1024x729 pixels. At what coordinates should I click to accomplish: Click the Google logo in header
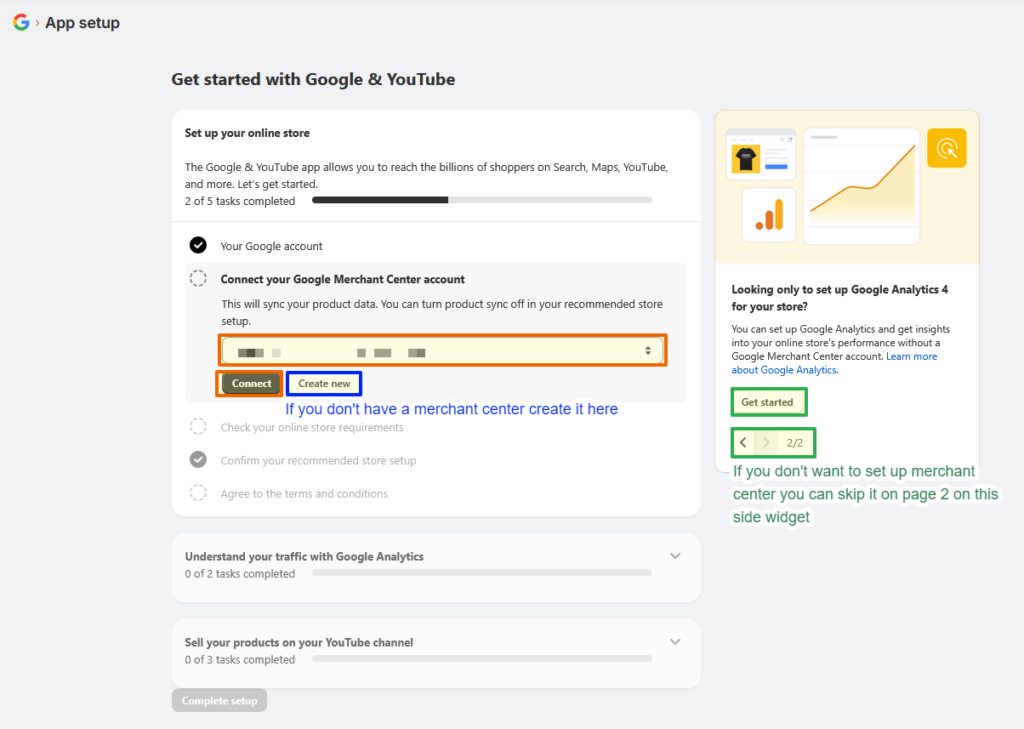[x=21, y=22]
